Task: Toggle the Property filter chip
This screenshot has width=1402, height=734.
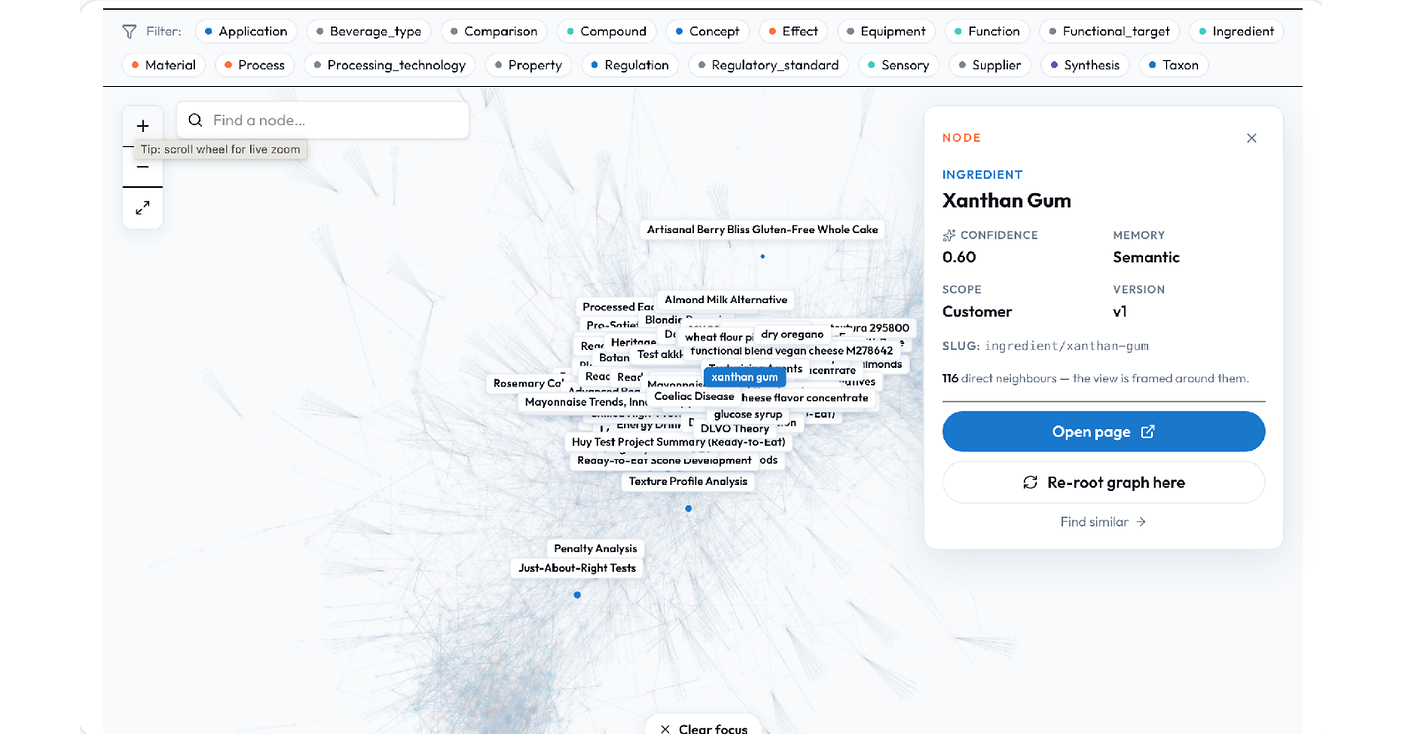Action: [x=528, y=65]
